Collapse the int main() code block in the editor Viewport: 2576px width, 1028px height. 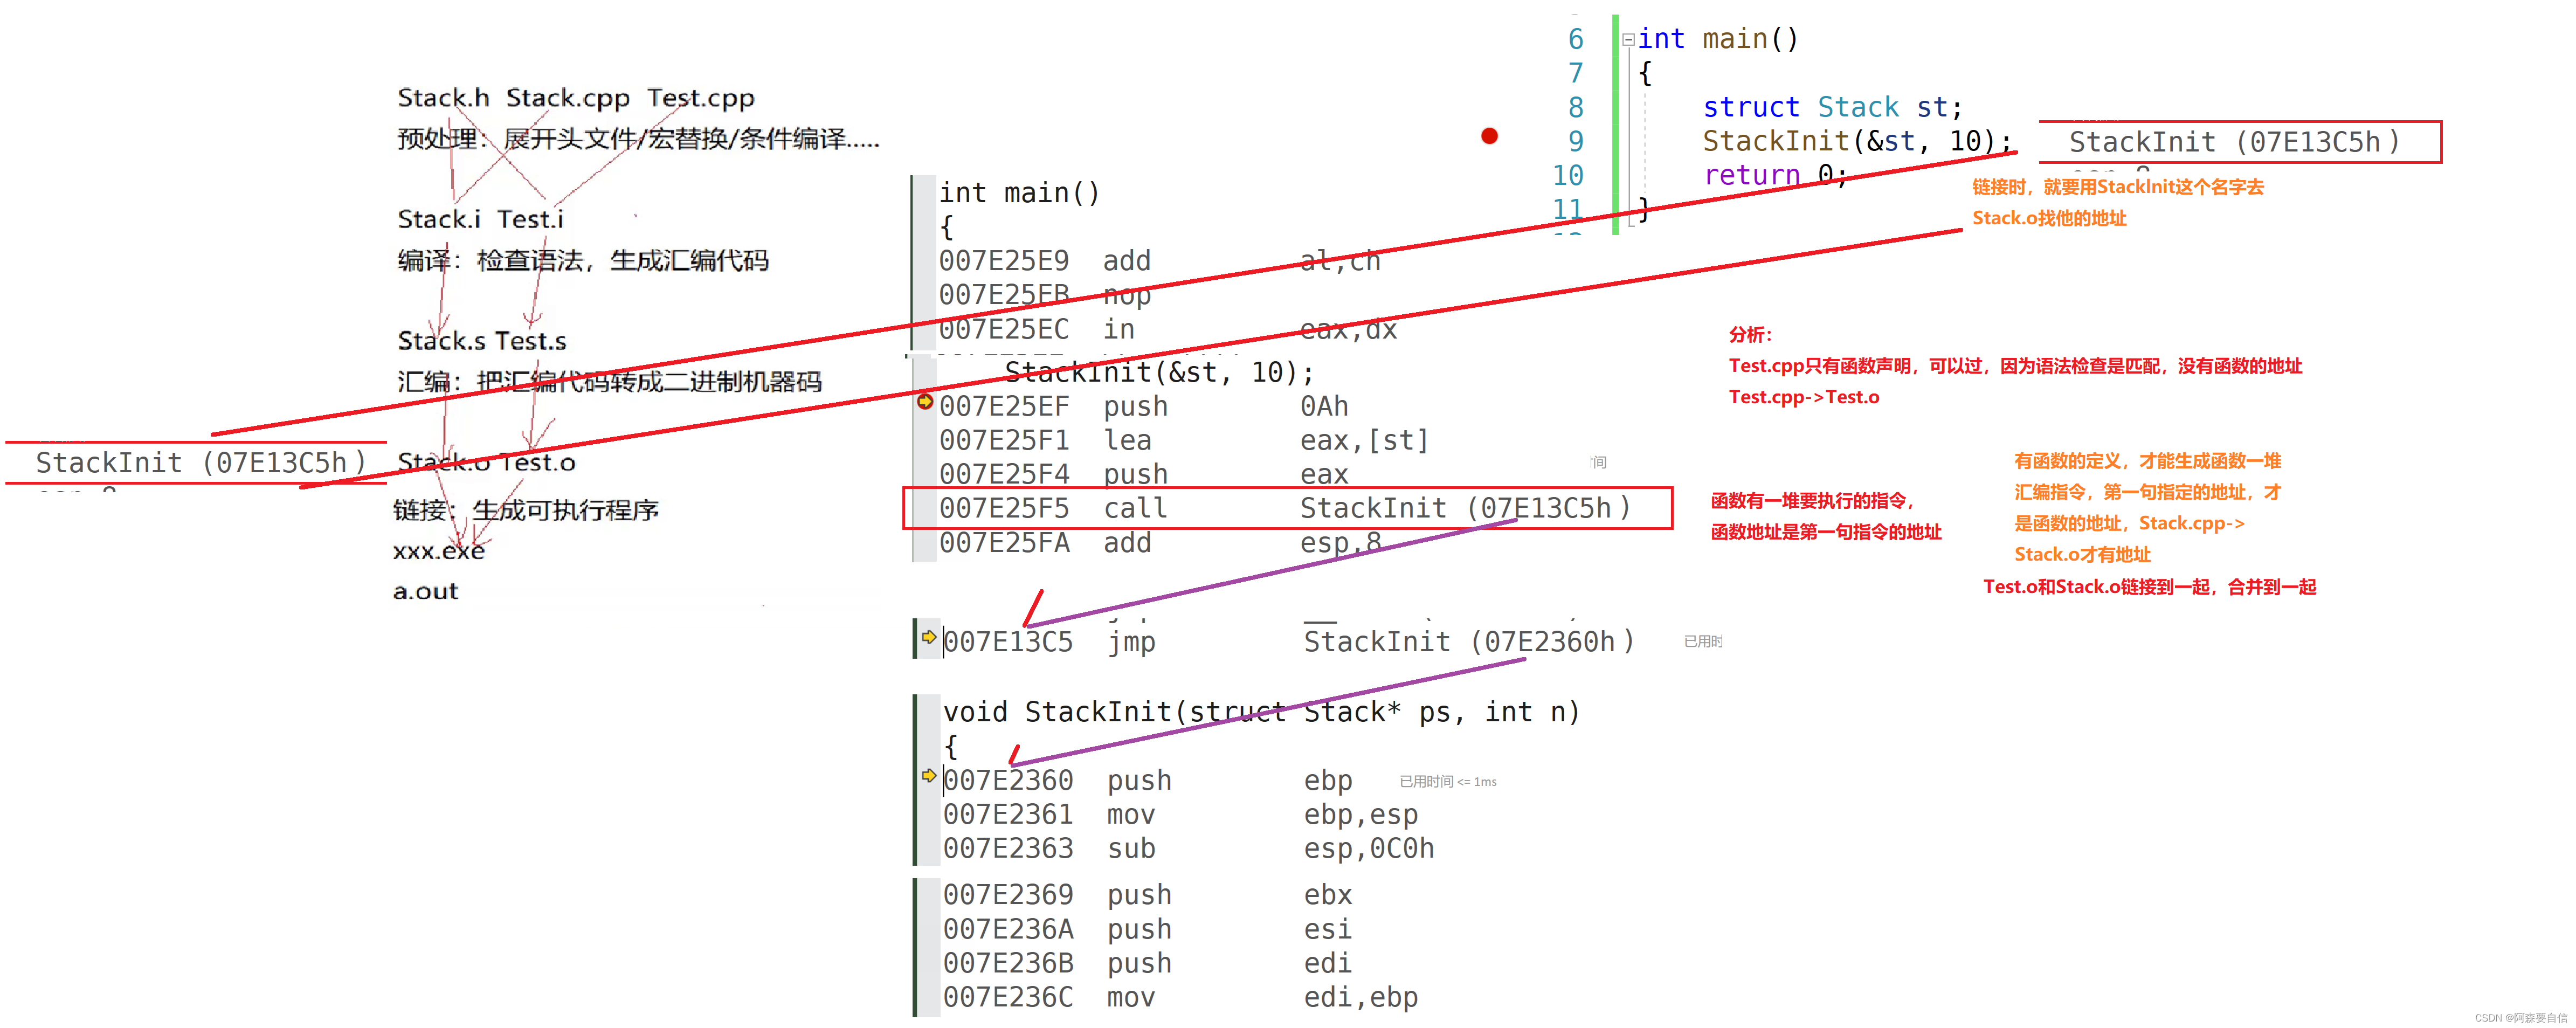click(1628, 40)
